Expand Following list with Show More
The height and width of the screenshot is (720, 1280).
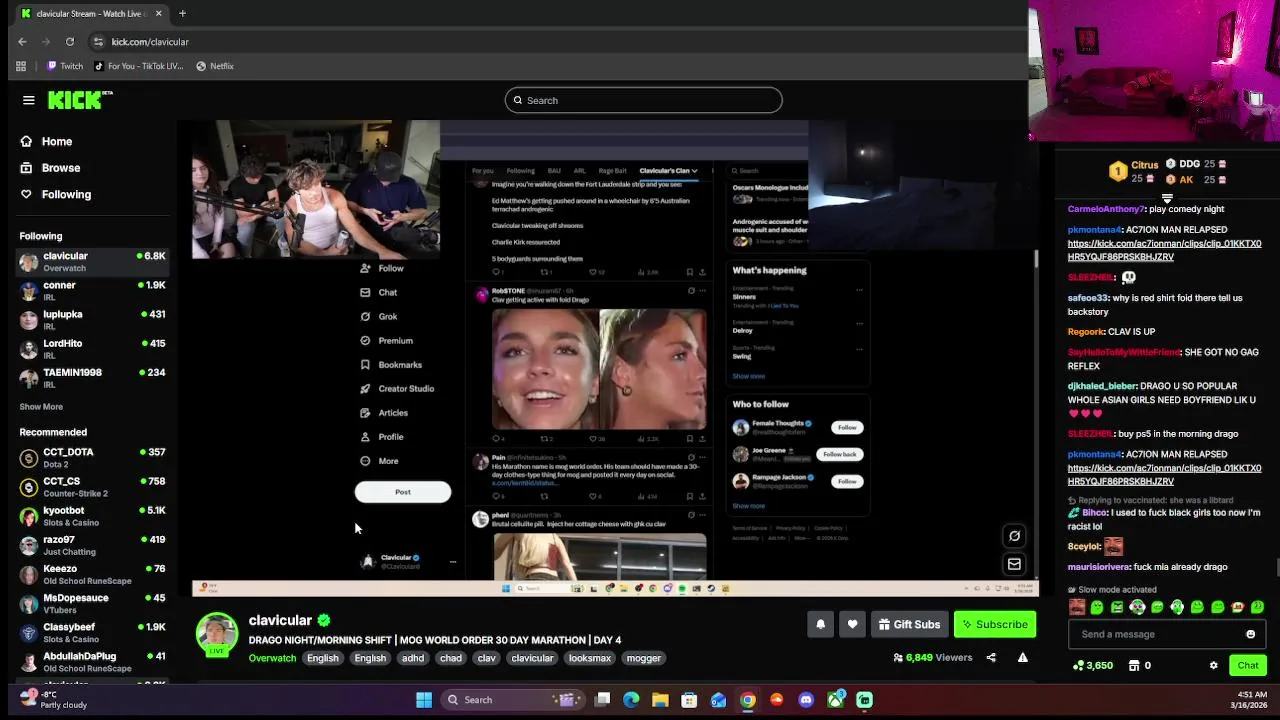tap(41, 407)
